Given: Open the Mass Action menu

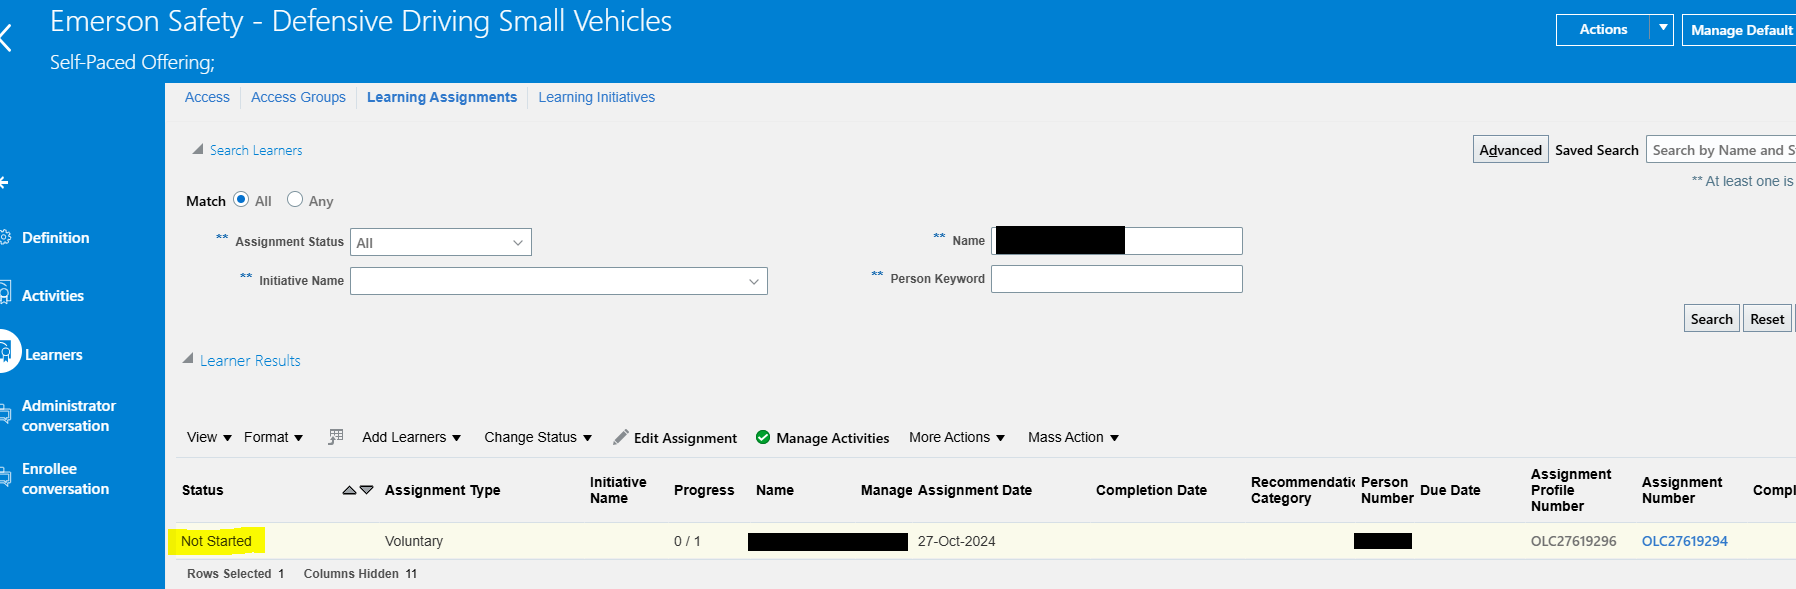Looking at the screenshot, I should point(1073,437).
